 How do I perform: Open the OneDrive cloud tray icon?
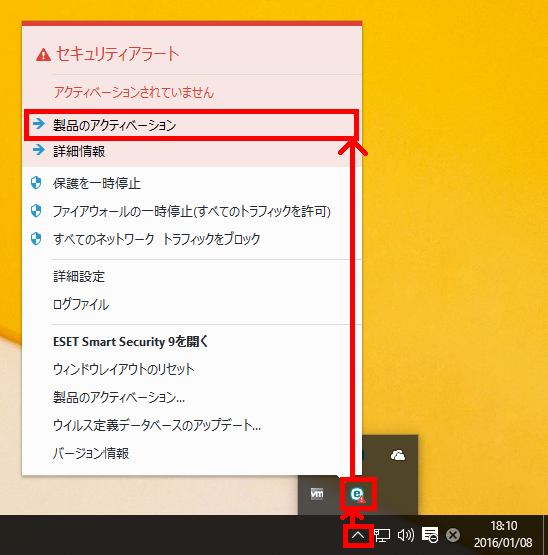coord(398,455)
